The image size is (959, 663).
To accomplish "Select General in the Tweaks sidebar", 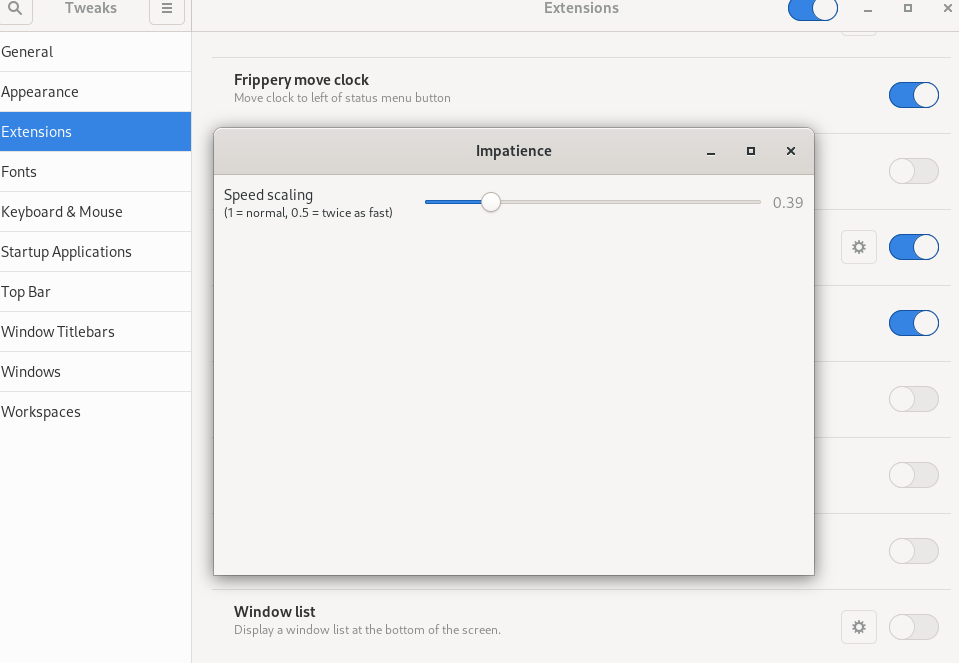I will (28, 51).
